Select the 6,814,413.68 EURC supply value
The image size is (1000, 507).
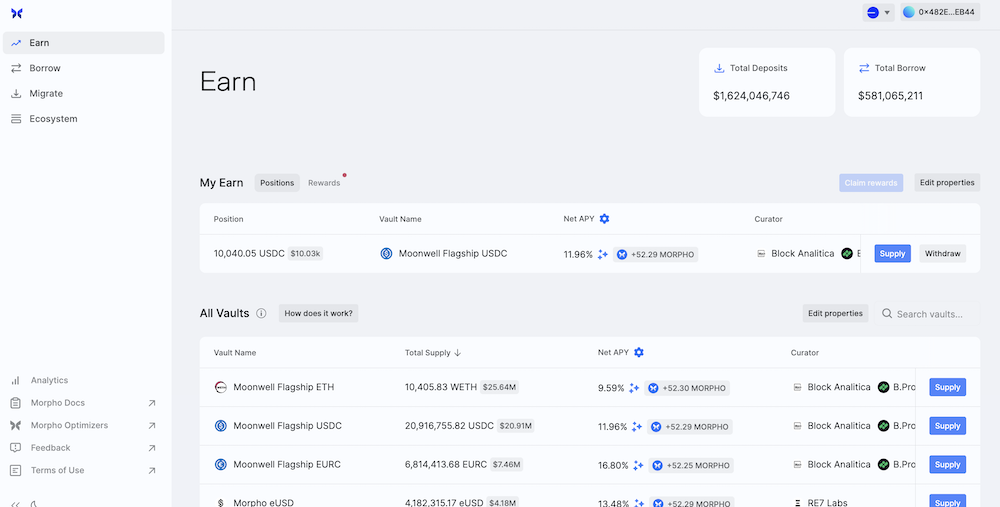(x=446, y=465)
